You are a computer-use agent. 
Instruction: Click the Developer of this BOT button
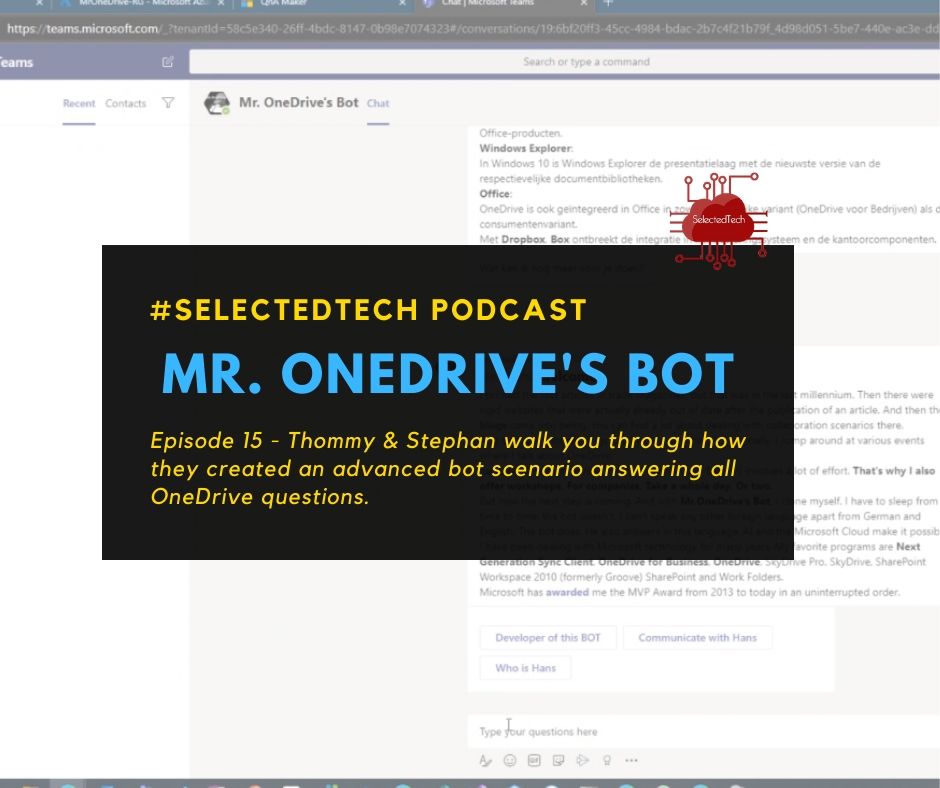[548, 637]
